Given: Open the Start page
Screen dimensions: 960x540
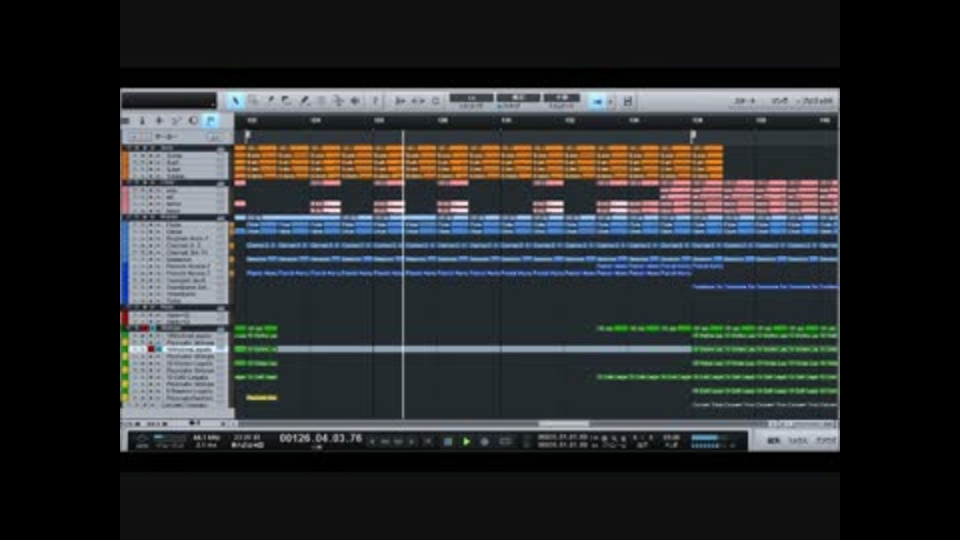Looking at the screenshot, I should tap(745, 101).
